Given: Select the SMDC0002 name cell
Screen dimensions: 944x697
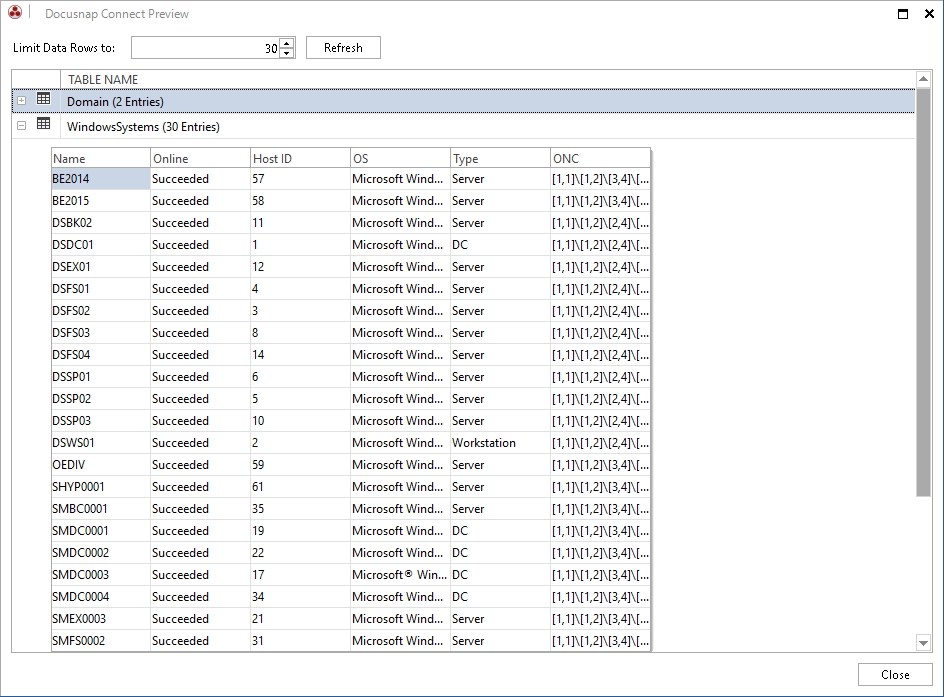Looking at the screenshot, I should [x=101, y=553].
